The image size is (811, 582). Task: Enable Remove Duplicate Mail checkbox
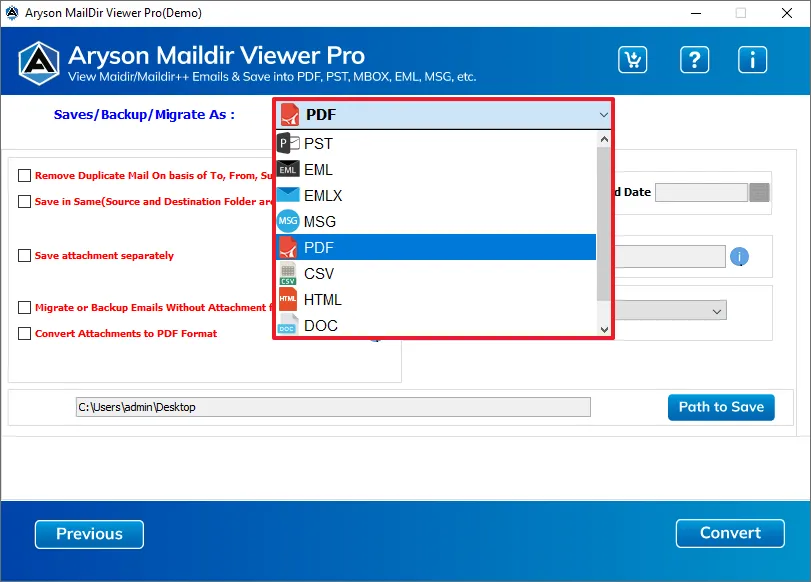coord(24,175)
